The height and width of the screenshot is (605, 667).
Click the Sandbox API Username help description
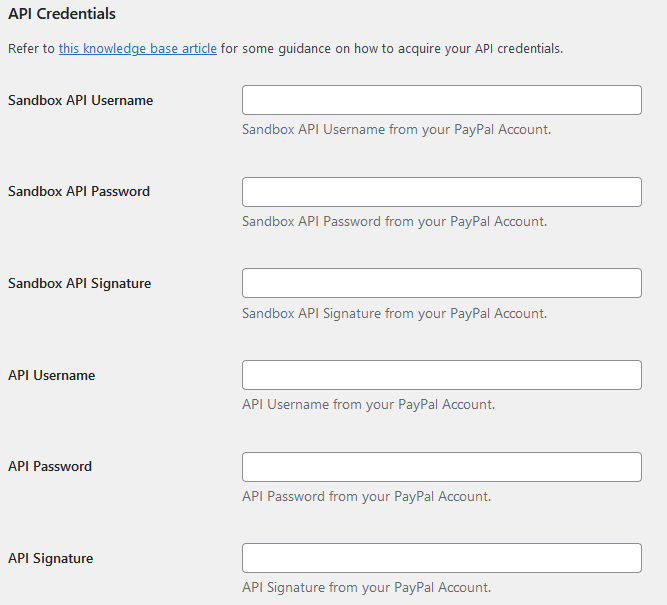coord(396,129)
